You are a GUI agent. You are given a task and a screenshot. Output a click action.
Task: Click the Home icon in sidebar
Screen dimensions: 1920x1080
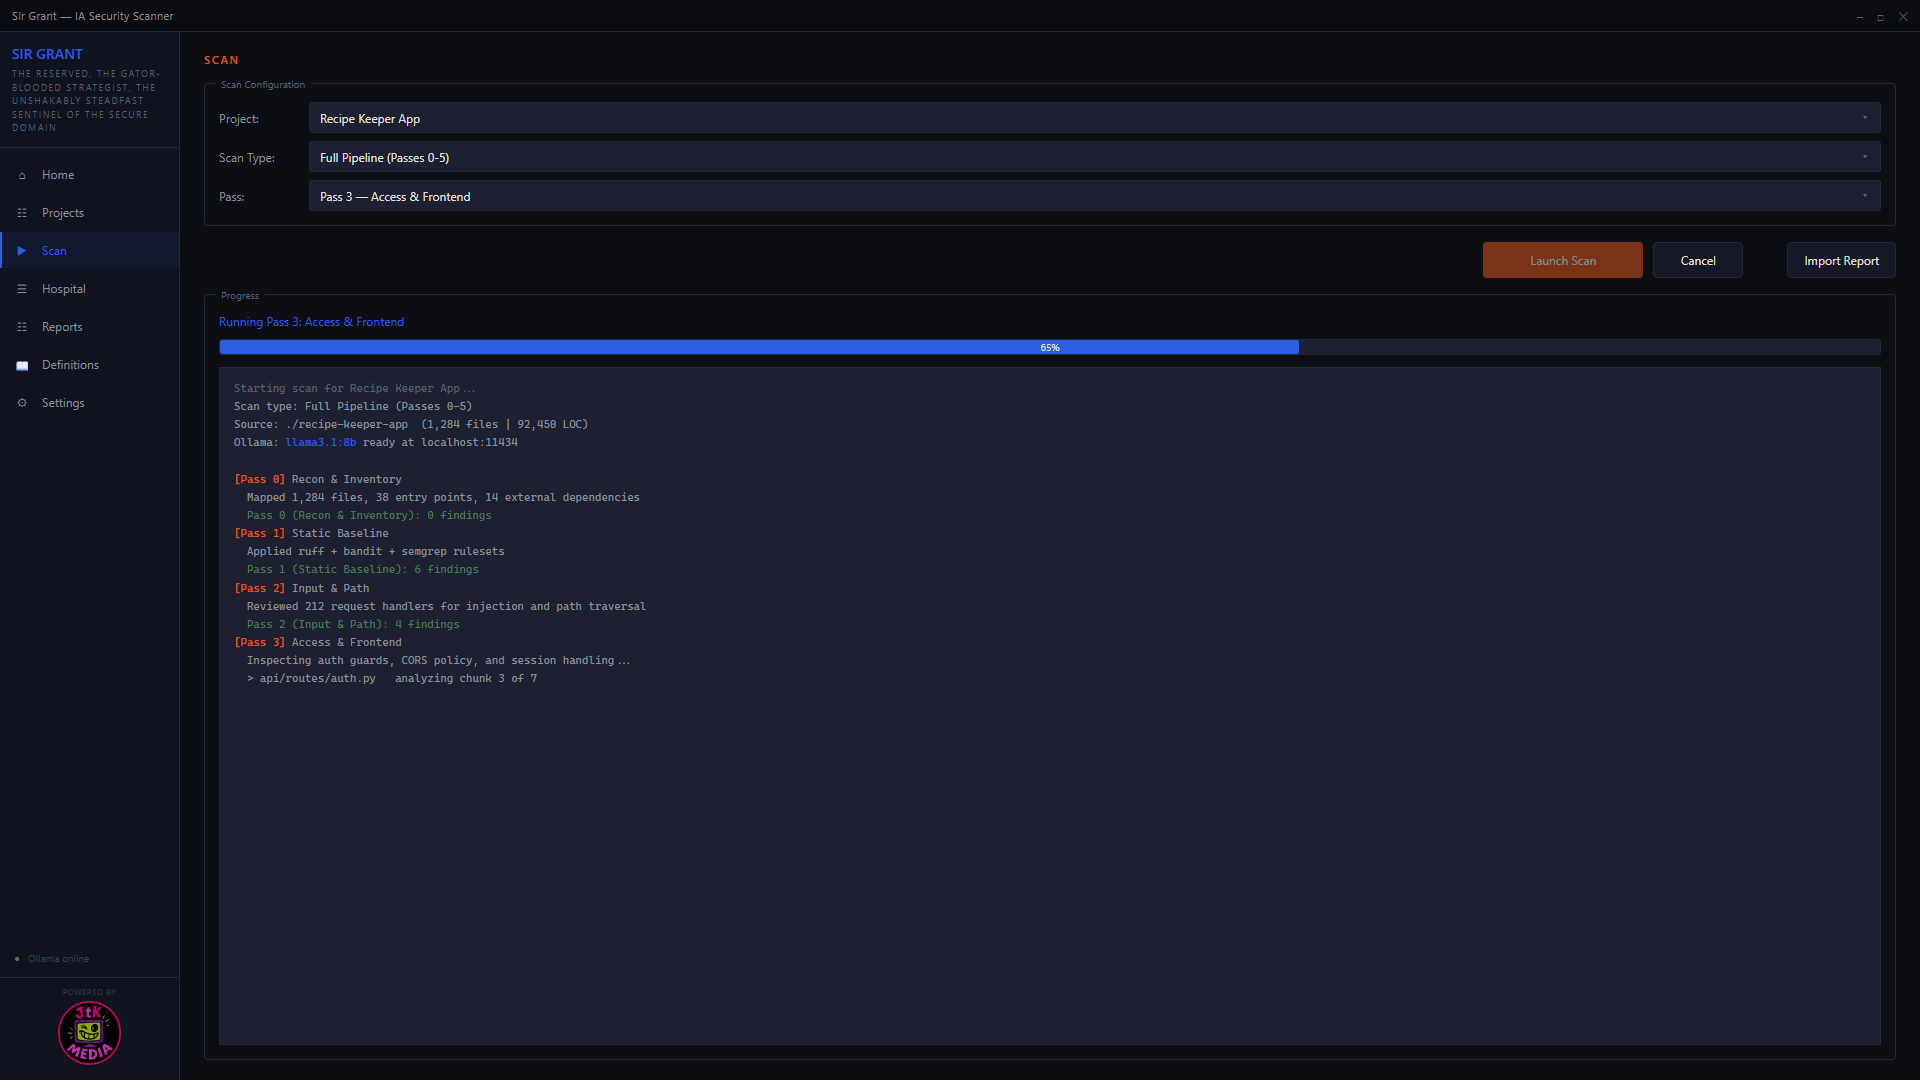[x=22, y=175]
